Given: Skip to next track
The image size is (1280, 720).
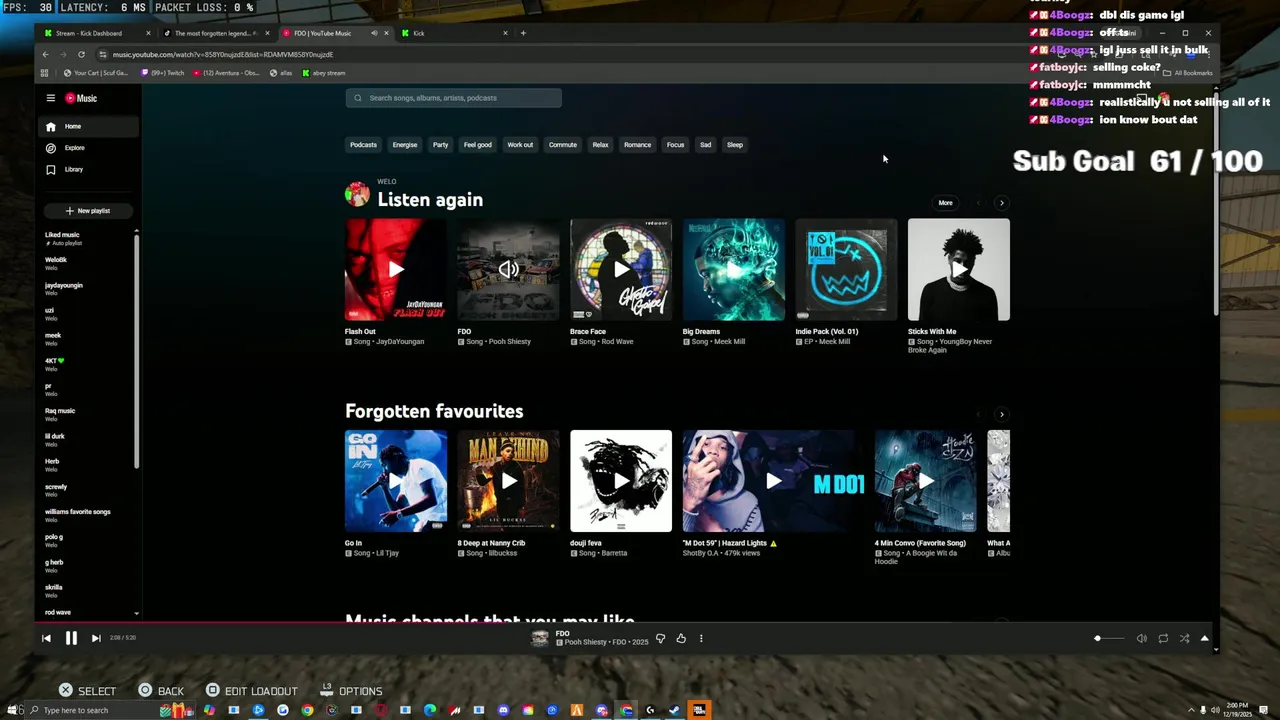Looking at the screenshot, I should [96, 638].
